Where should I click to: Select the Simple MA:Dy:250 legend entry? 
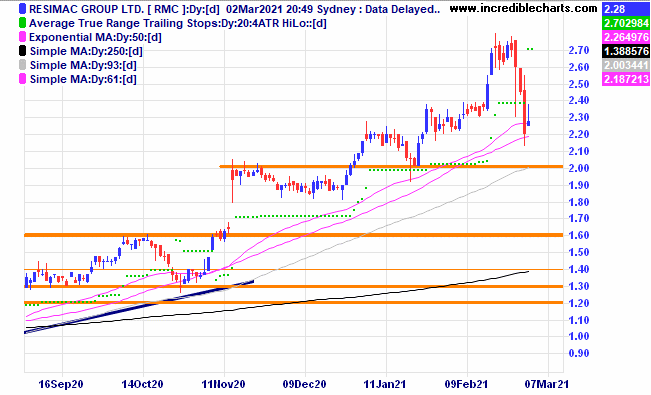click(86, 51)
